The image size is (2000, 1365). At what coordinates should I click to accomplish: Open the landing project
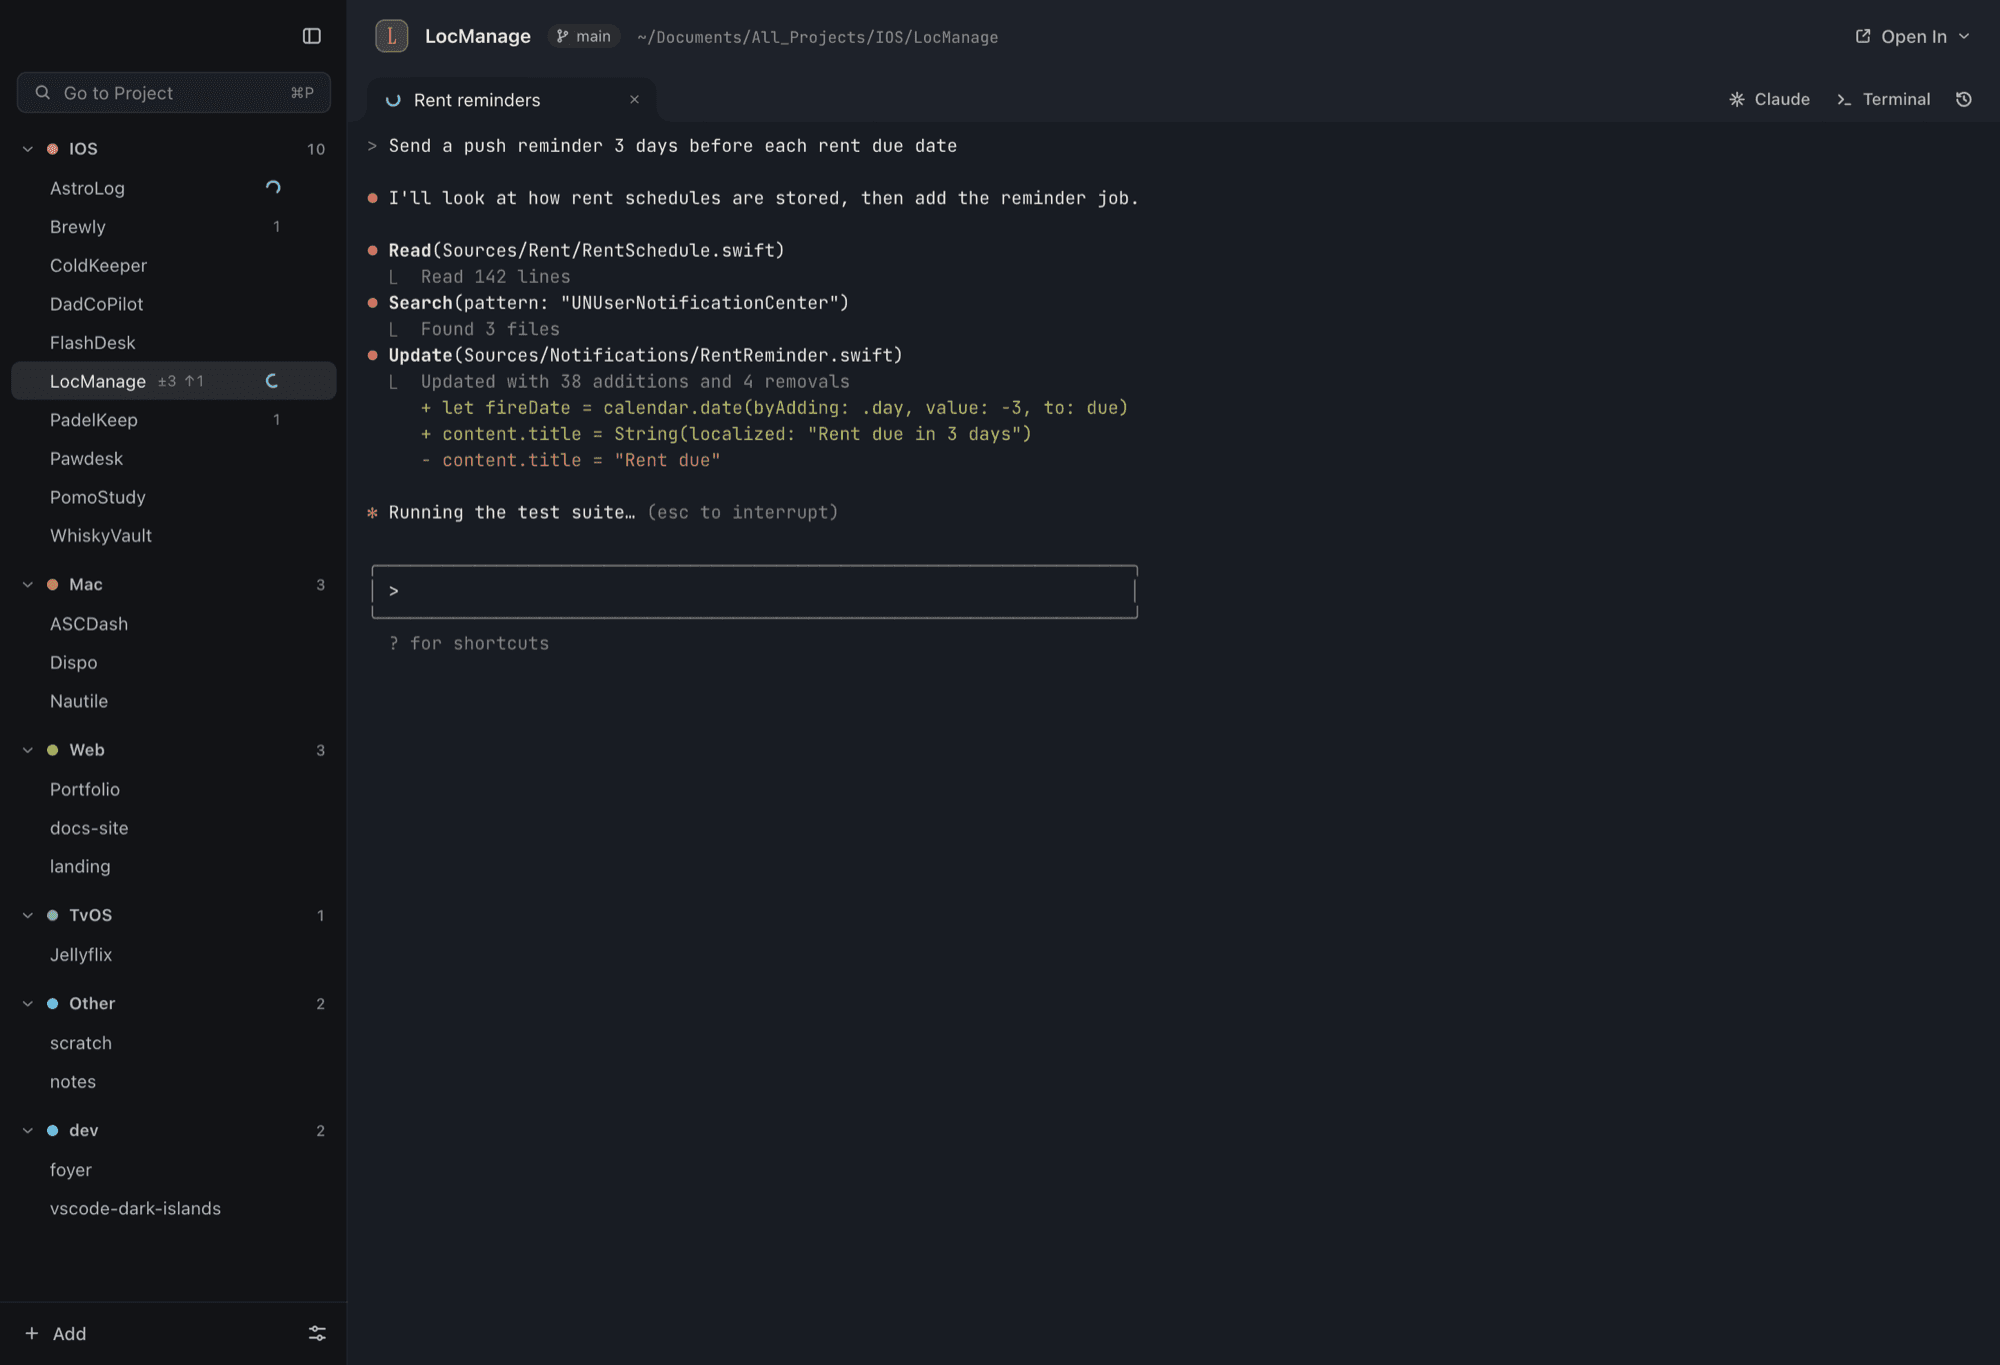coord(174,867)
